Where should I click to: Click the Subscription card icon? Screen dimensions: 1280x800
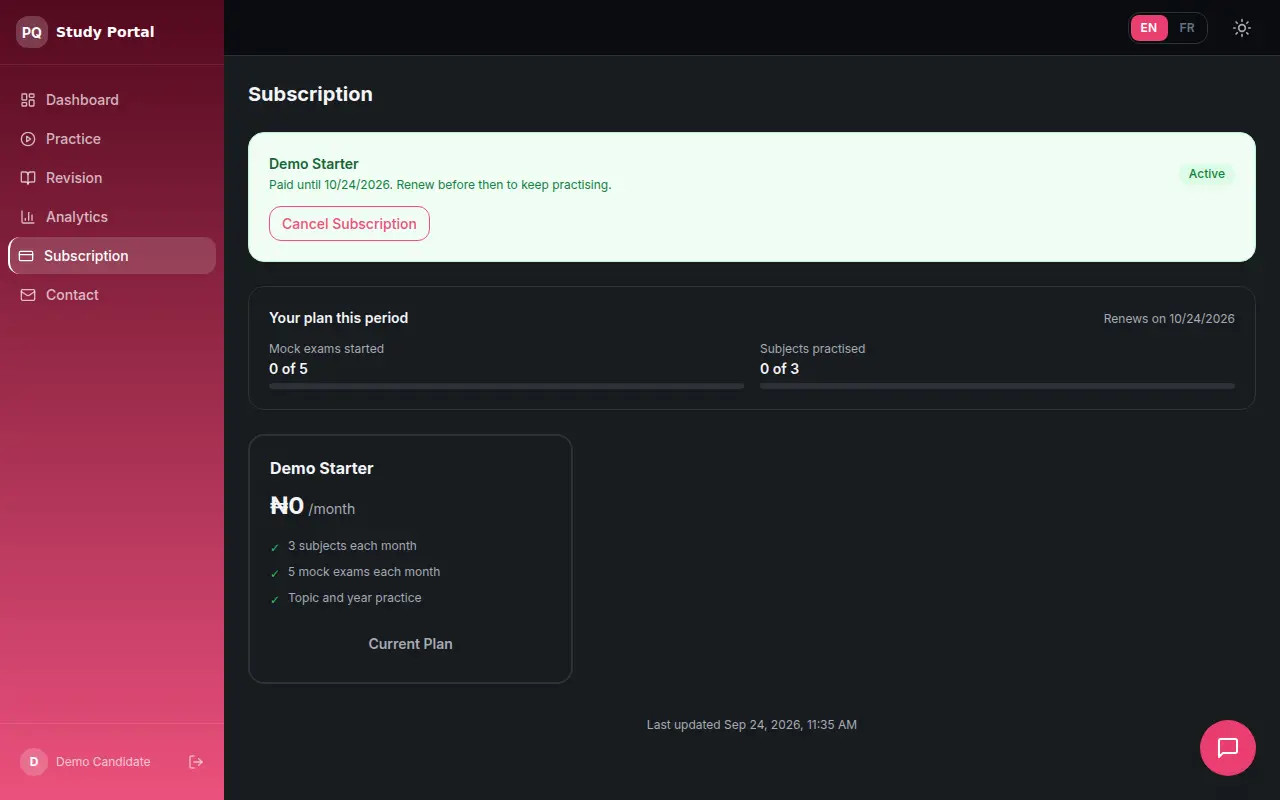click(x=26, y=256)
